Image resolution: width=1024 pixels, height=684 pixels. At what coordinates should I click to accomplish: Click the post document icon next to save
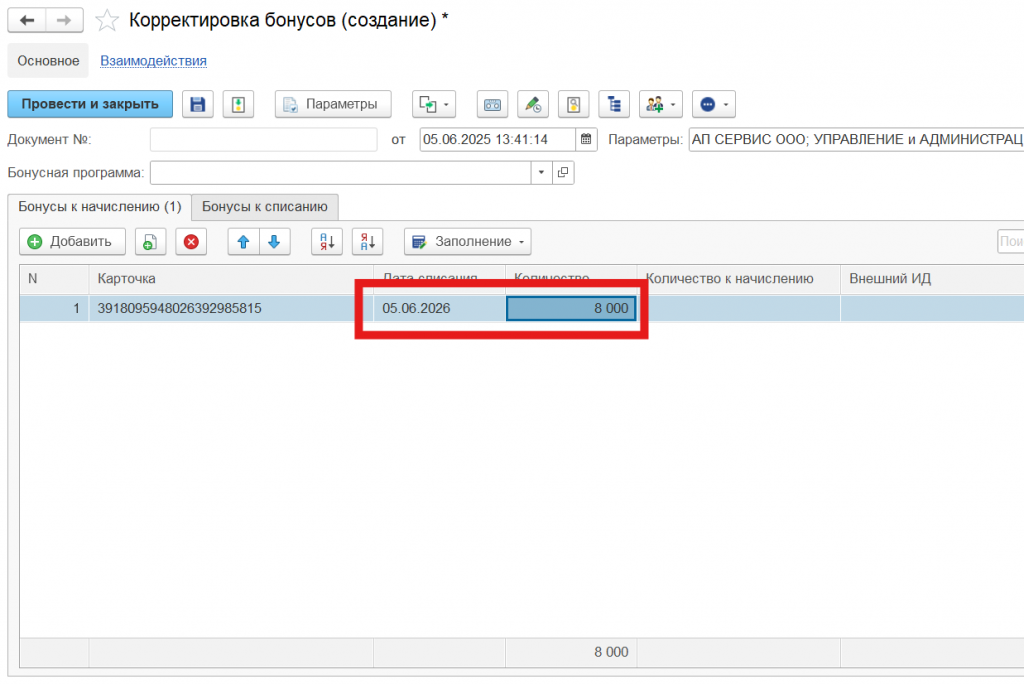[239, 104]
